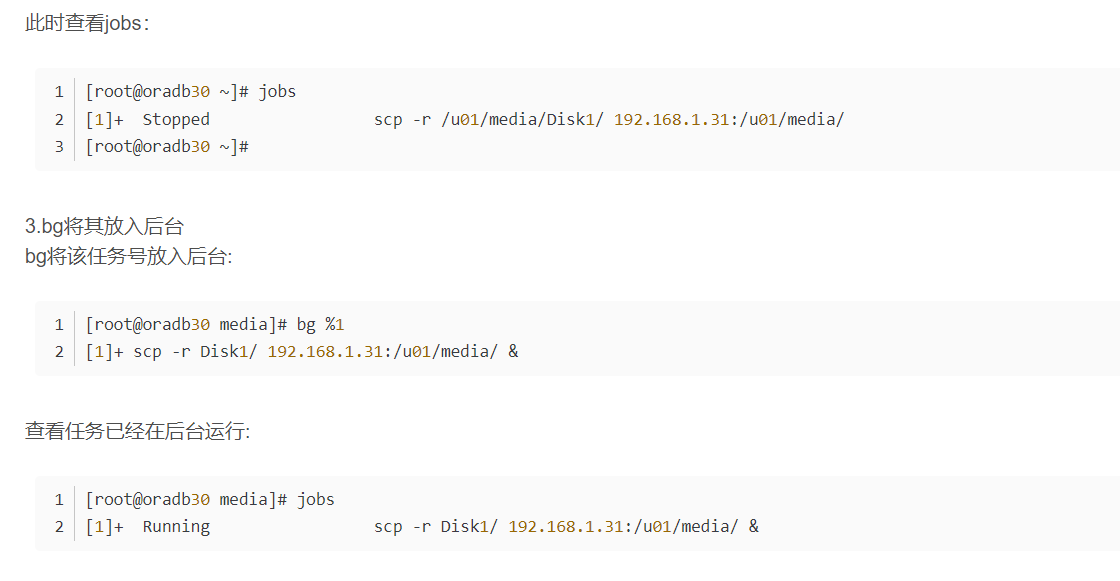The height and width of the screenshot is (581, 1120).
Task: Click line number 3 in the first code block
Action: tap(59, 147)
